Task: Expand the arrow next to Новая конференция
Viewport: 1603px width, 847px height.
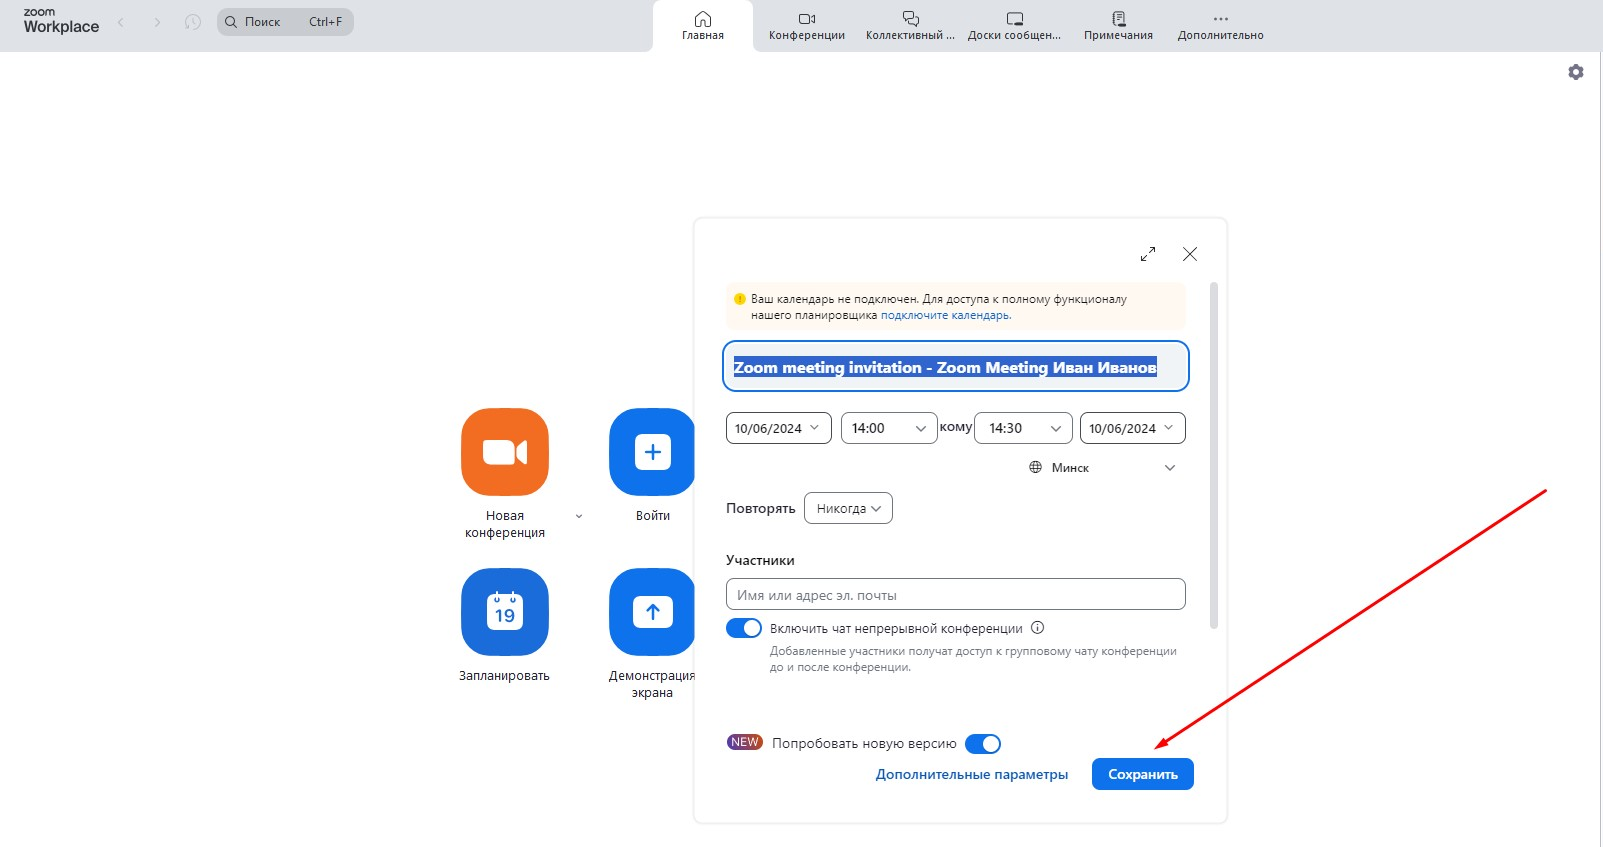Action: click(579, 516)
